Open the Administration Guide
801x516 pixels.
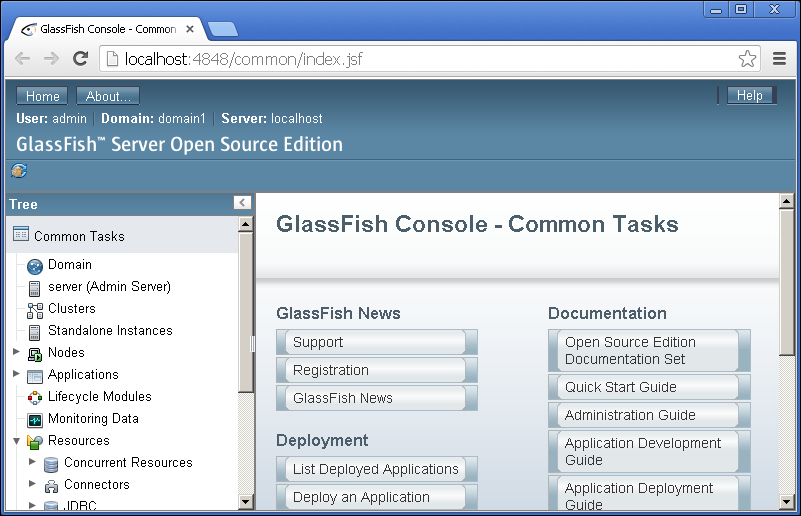(x=649, y=415)
